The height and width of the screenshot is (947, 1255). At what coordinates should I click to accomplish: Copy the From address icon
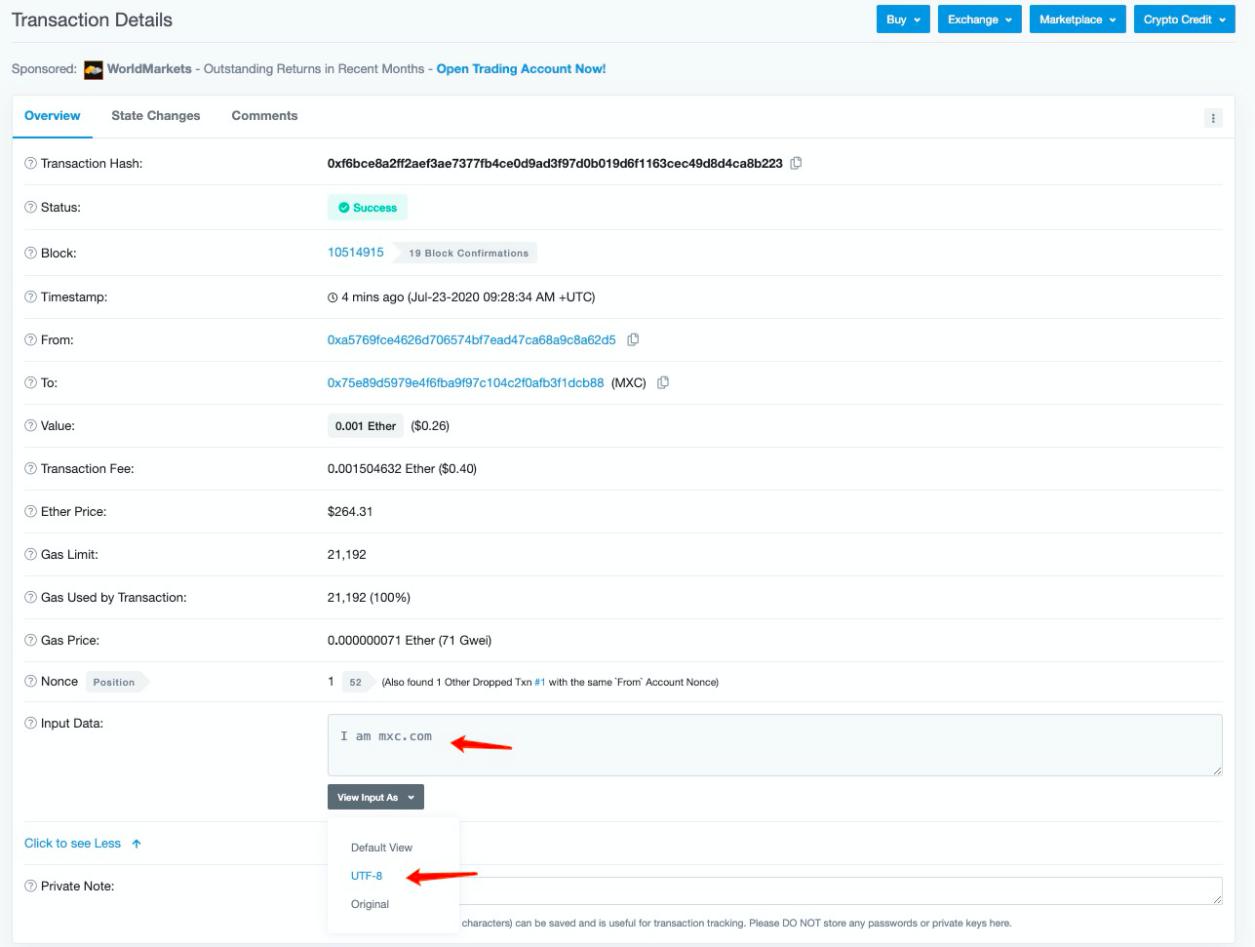coord(633,339)
